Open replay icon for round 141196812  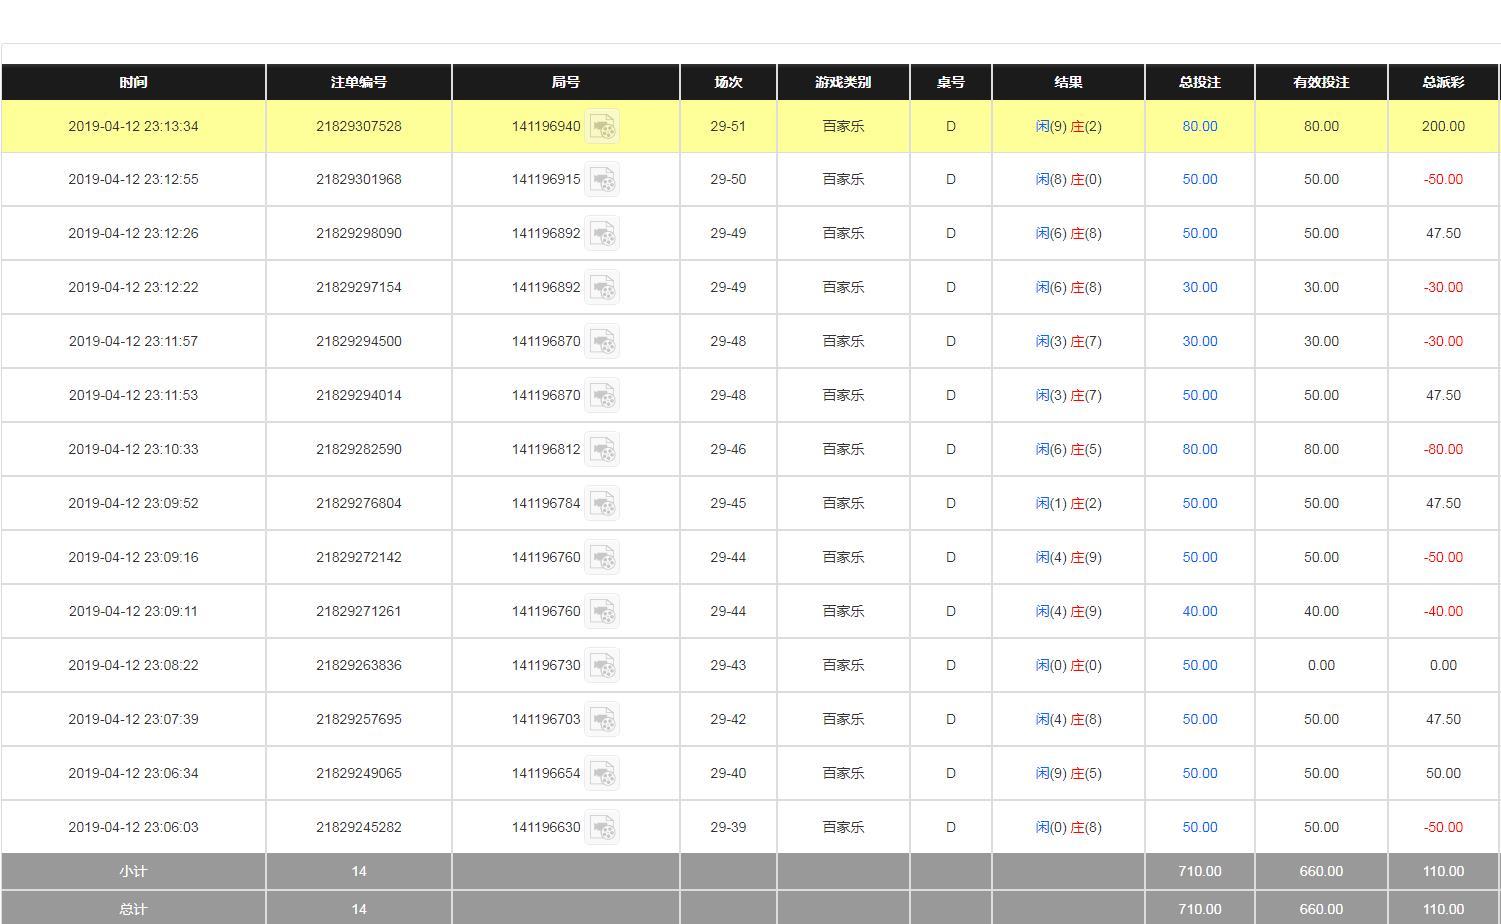[602, 450]
